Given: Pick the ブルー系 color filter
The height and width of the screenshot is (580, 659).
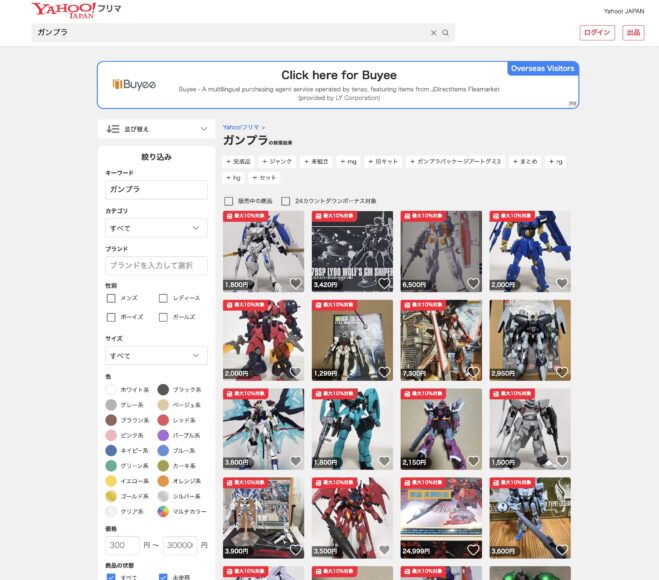Looking at the screenshot, I should click(163, 451).
